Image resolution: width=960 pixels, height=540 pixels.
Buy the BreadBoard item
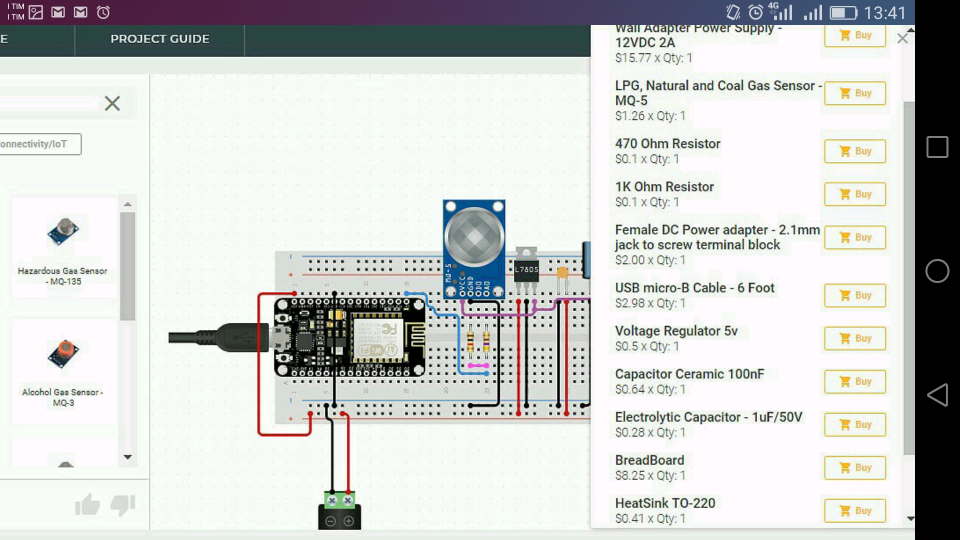click(x=854, y=467)
